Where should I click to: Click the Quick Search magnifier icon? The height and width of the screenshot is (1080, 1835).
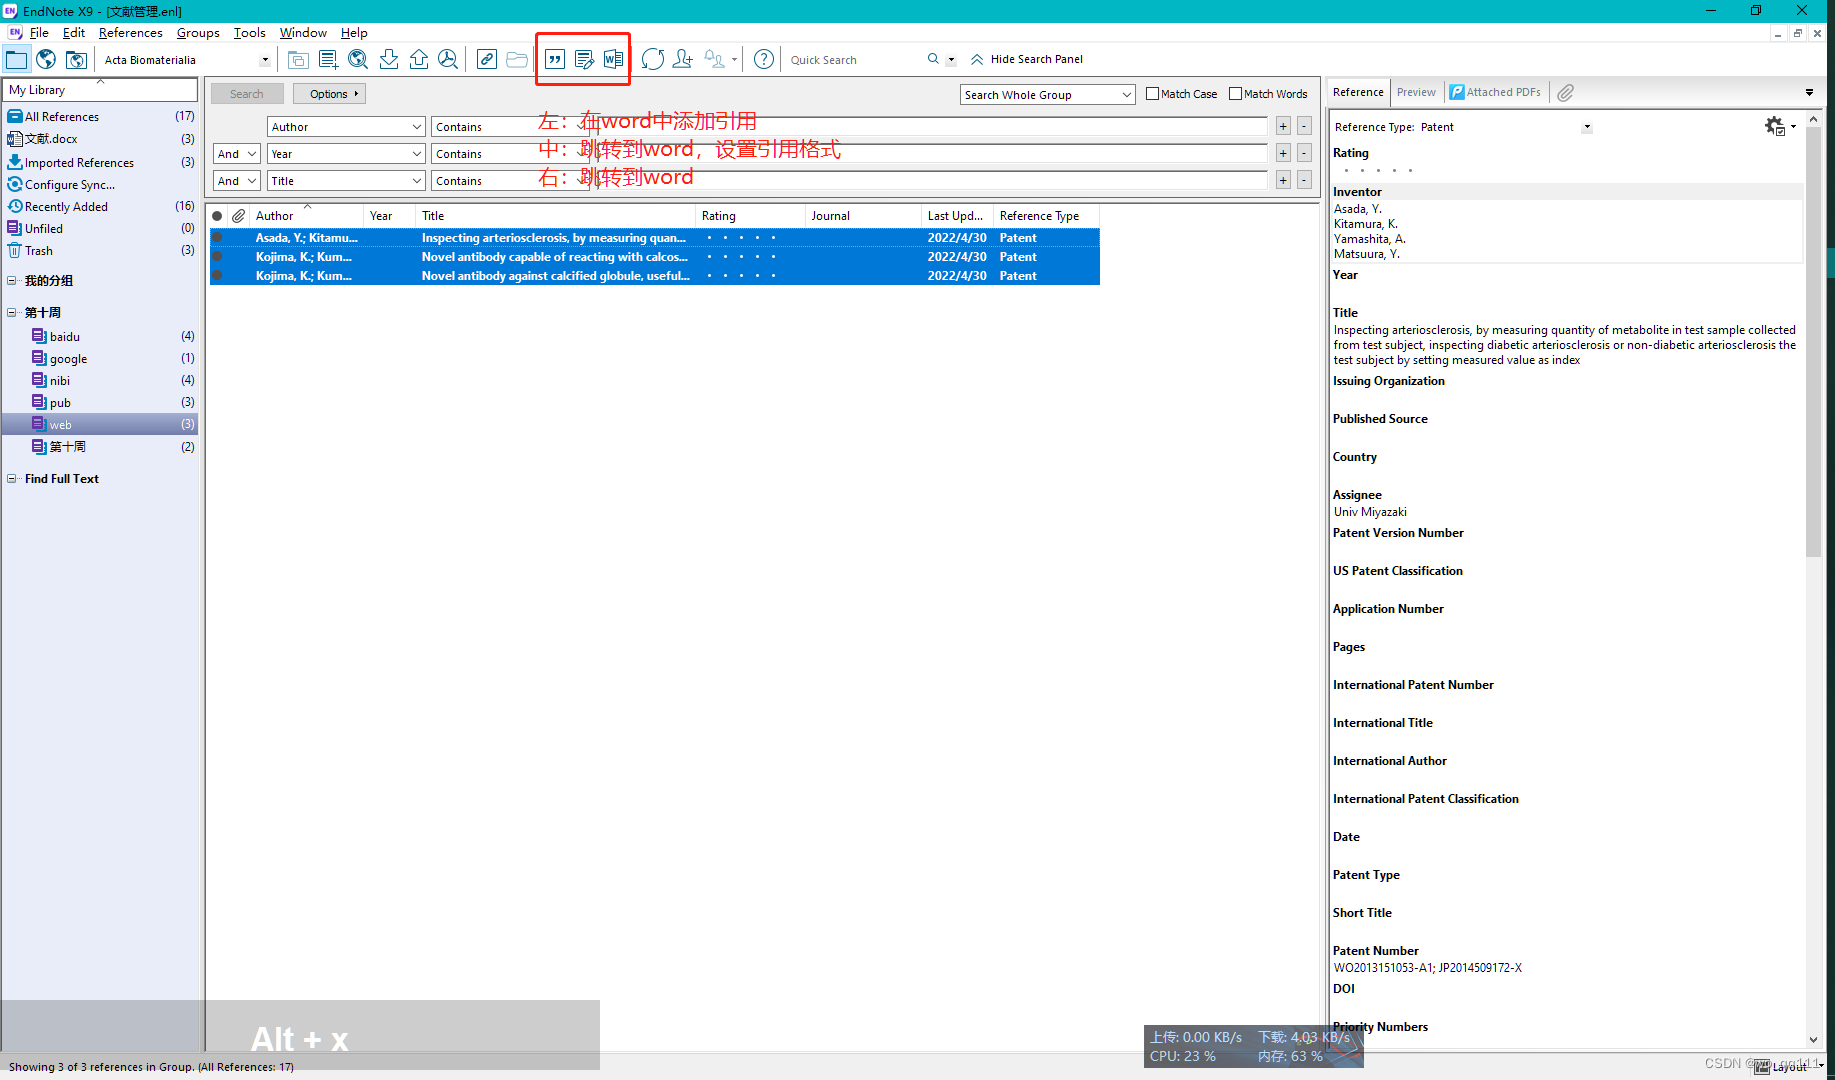point(933,59)
